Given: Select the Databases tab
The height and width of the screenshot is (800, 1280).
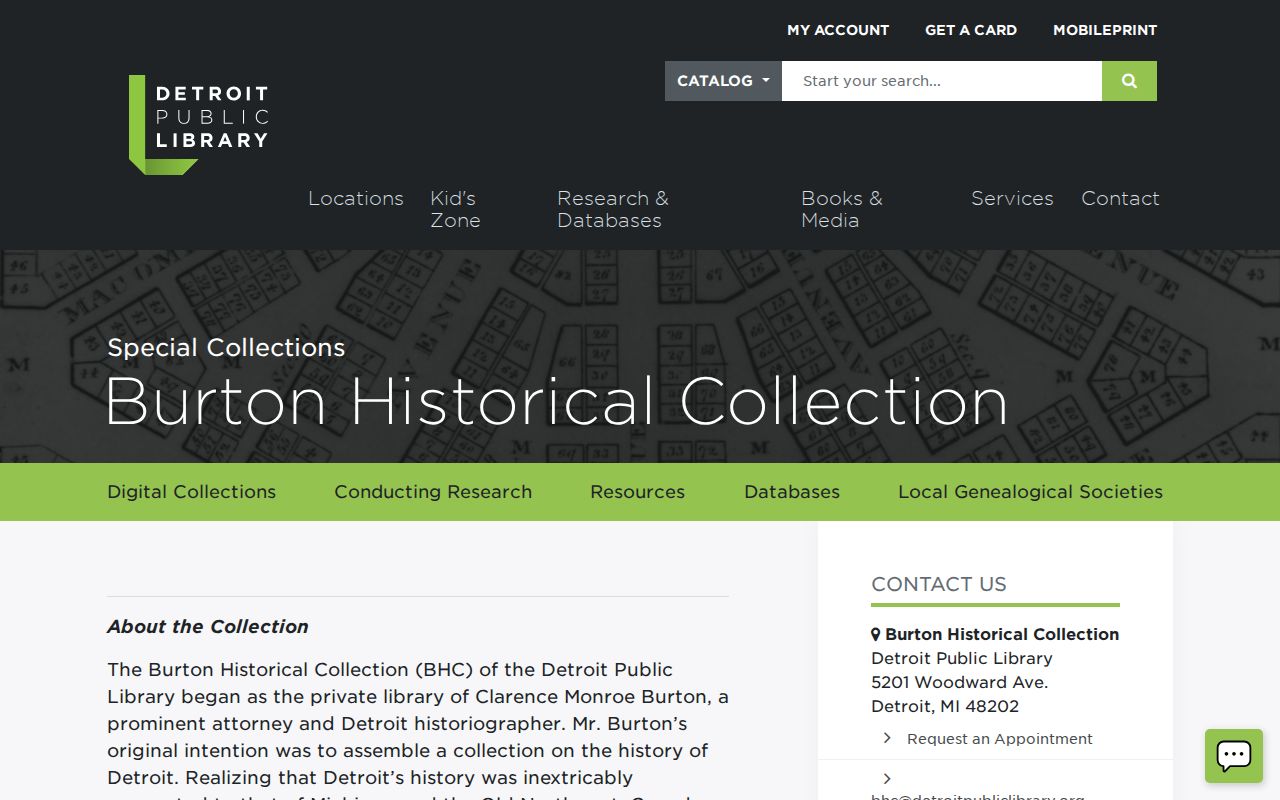Looking at the screenshot, I should click(792, 492).
